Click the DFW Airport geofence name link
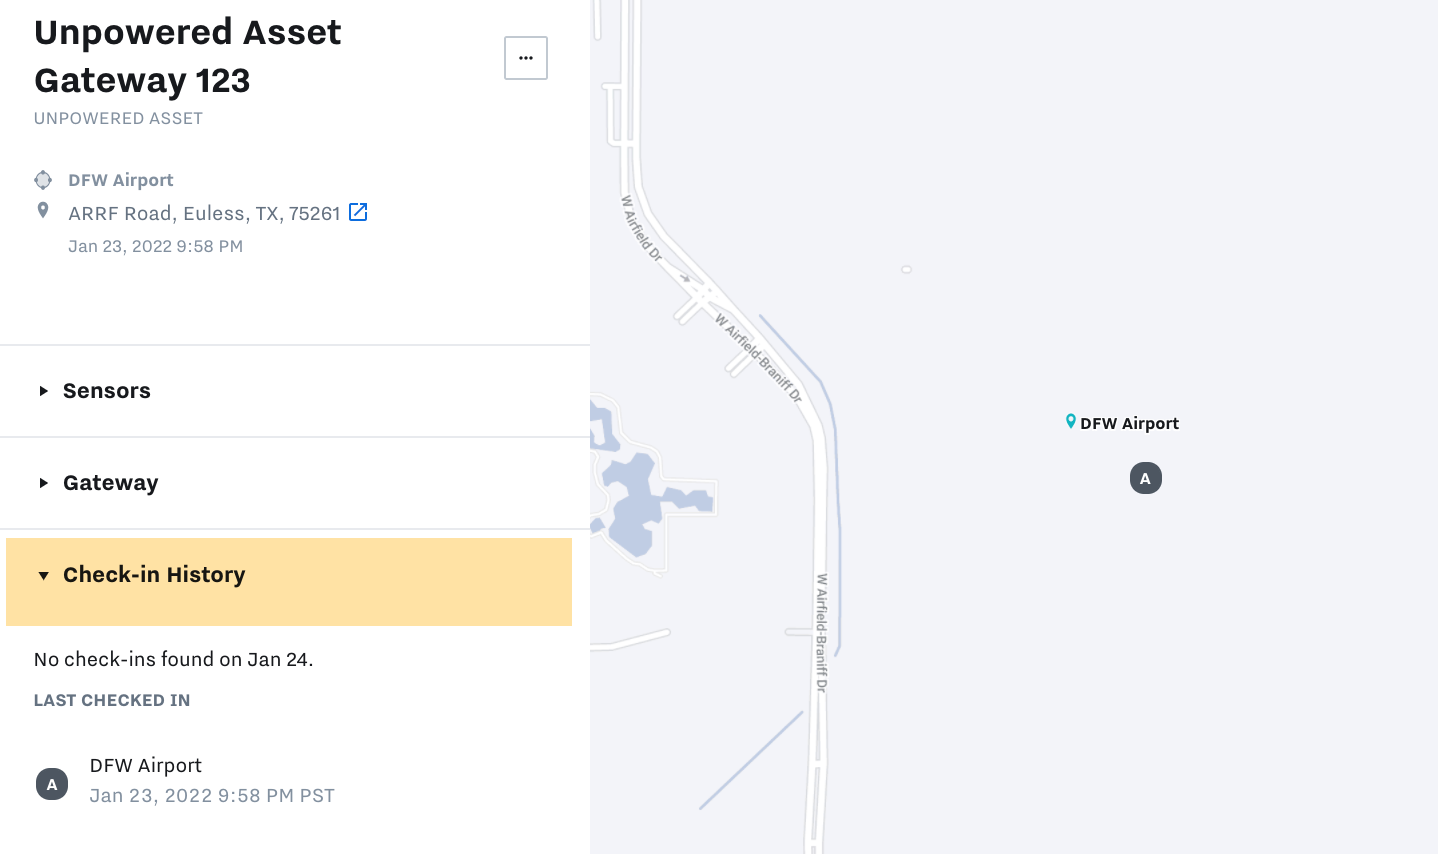 [121, 180]
